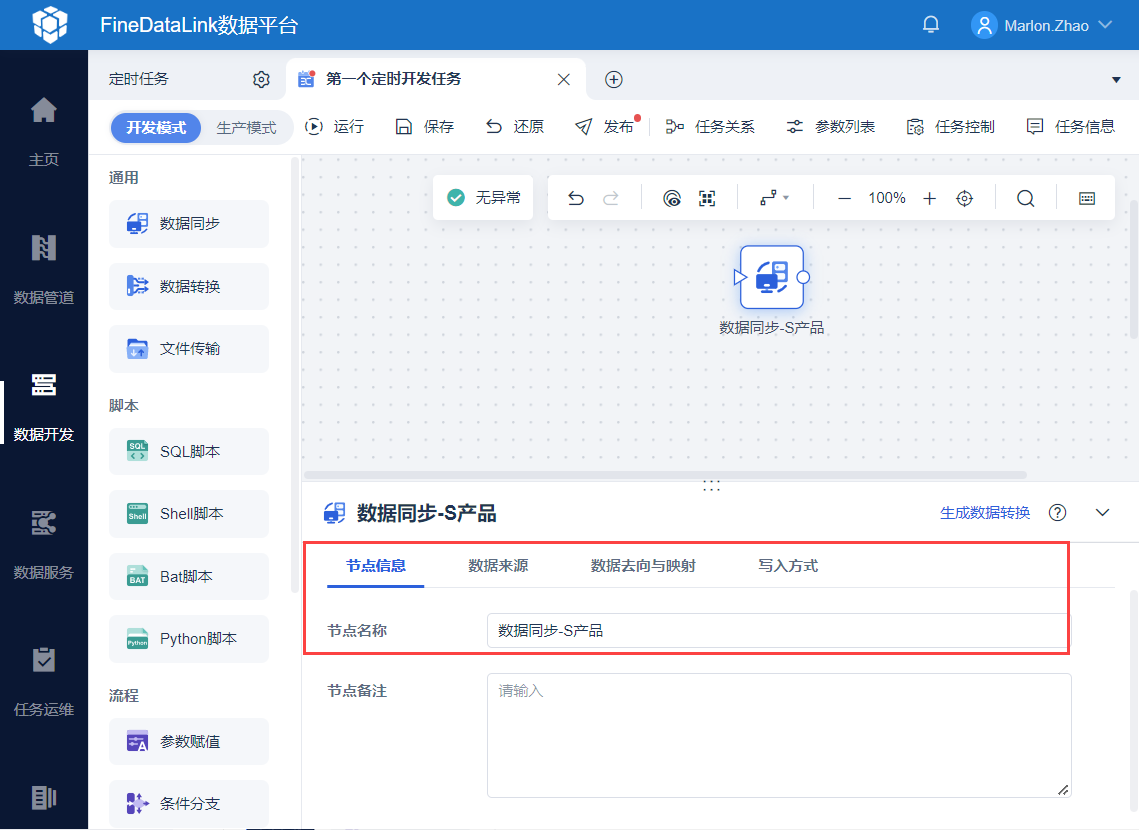Select SQL脚本 component
This screenshot has height=830, width=1139.
tap(189, 451)
